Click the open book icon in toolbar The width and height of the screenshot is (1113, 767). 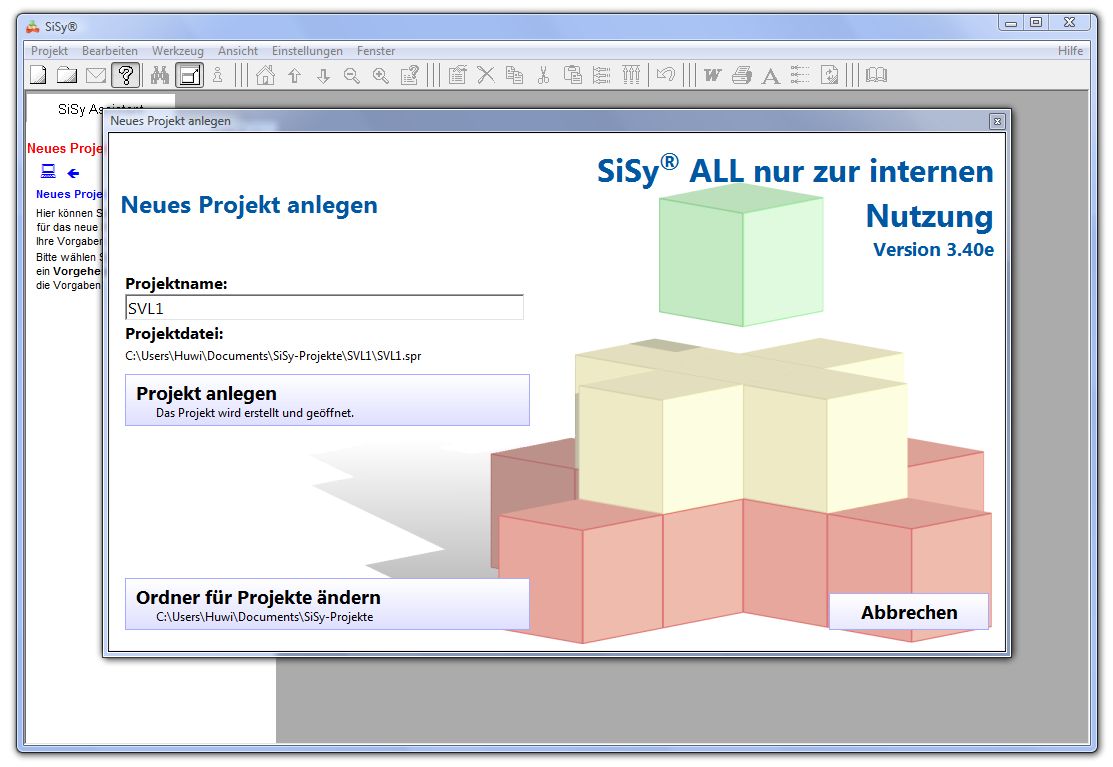click(x=876, y=75)
